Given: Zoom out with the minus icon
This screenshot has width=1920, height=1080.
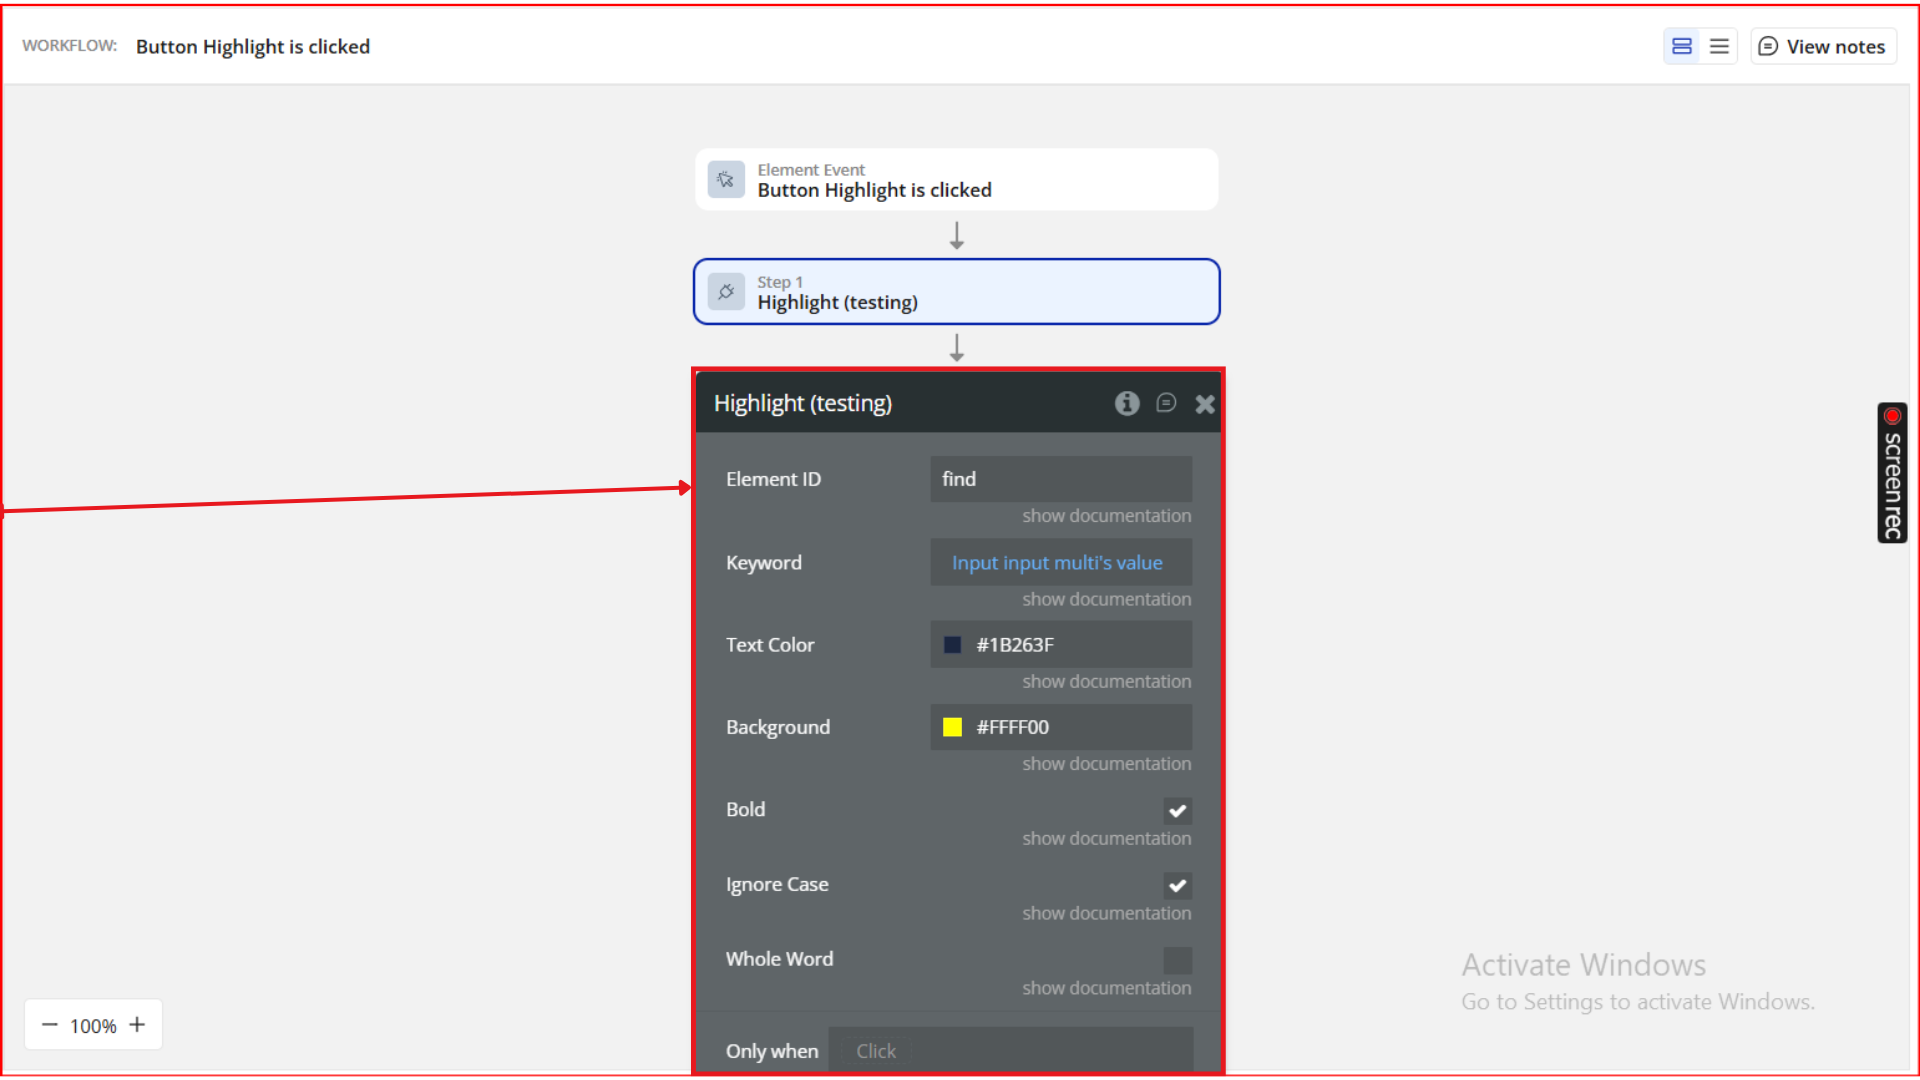Looking at the screenshot, I should (49, 1025).
